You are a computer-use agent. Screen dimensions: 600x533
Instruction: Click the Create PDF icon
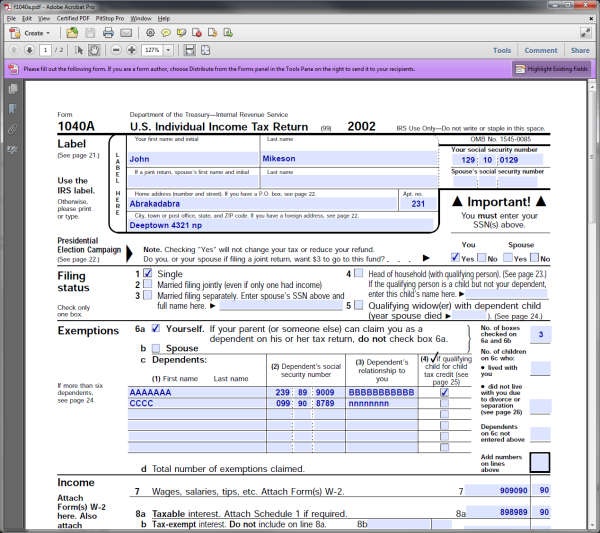tap(15, 33)
